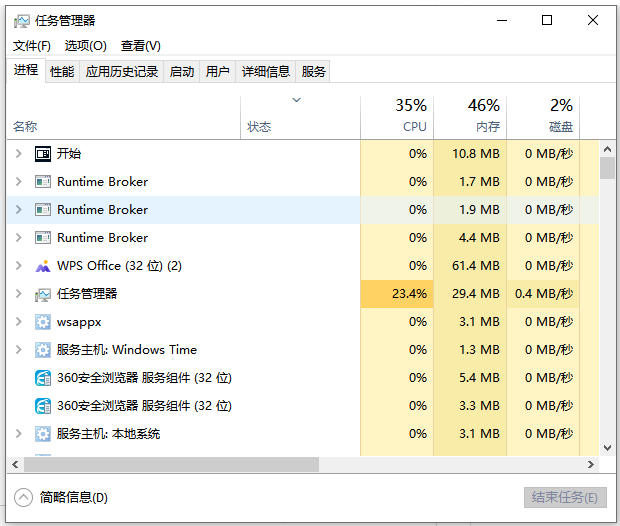Click the WPS Office process icon
The height and width of the screenshot is (526, 620).
(x=43, y=266)
